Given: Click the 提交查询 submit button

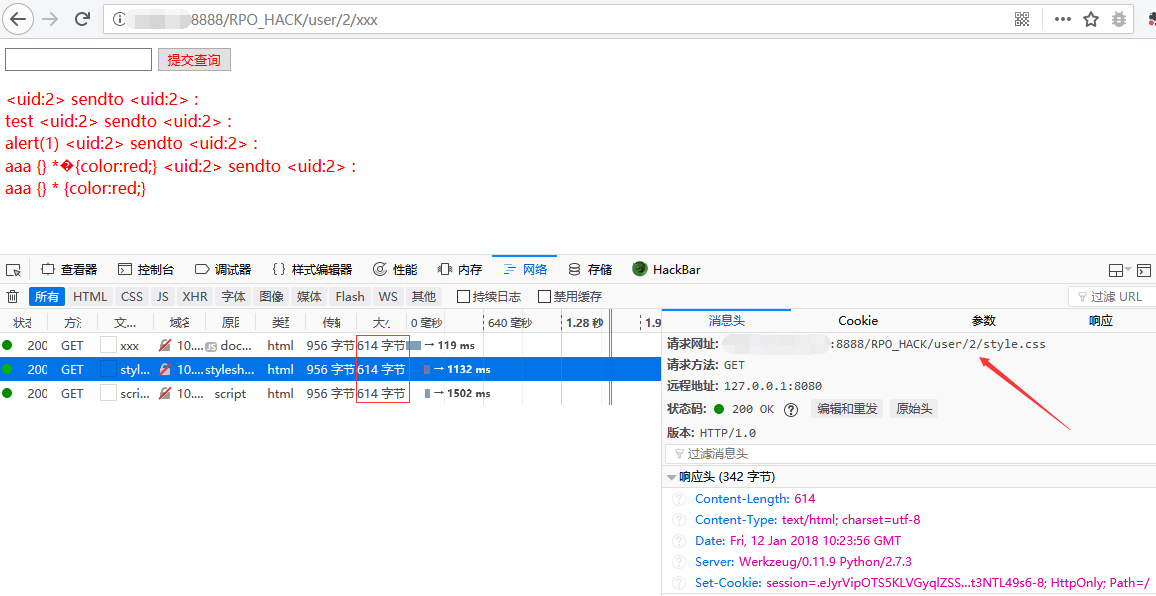Looking at the screenshot, I should [194, 60].
